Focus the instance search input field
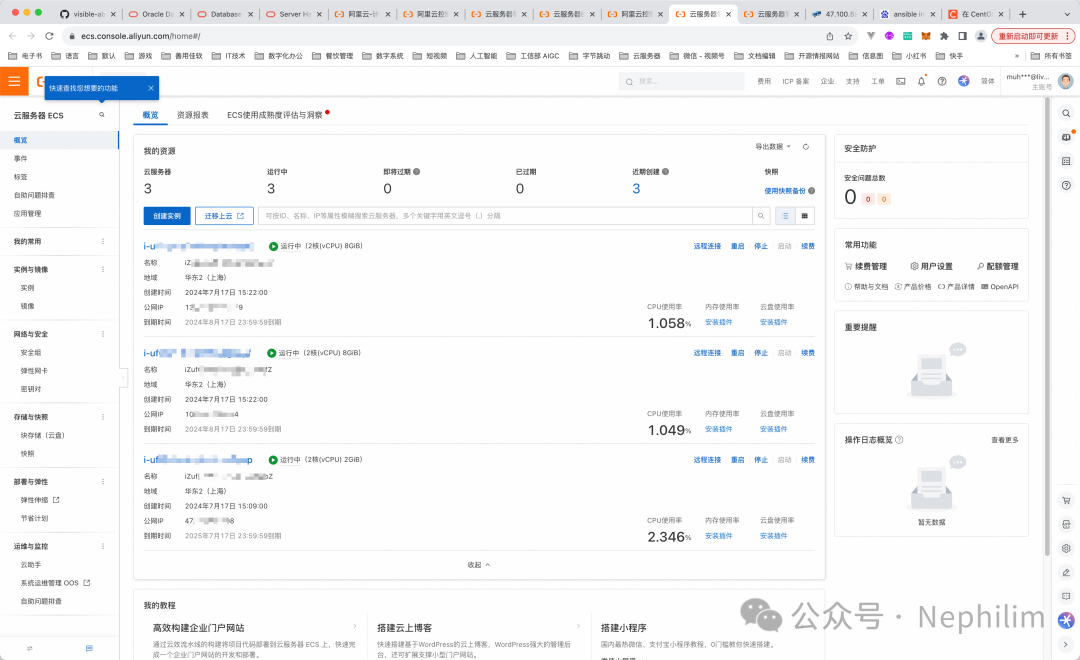 pyautogui.click(x=505, y=216)
